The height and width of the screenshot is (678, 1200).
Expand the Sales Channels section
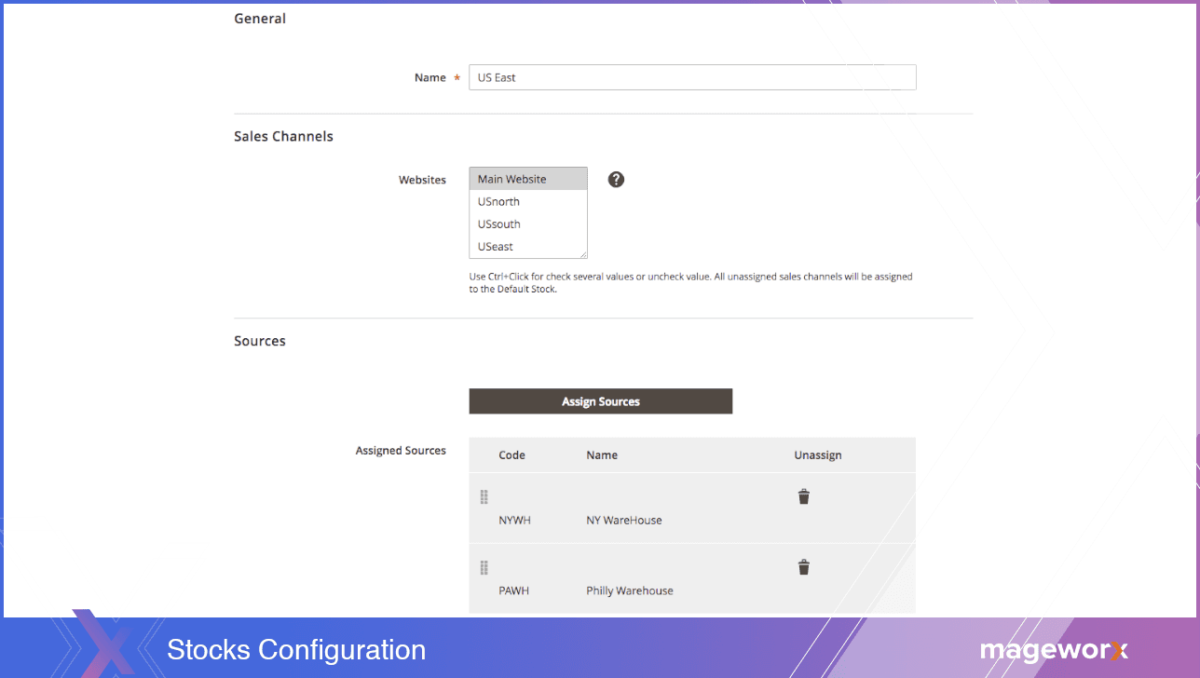pos(283,136)
